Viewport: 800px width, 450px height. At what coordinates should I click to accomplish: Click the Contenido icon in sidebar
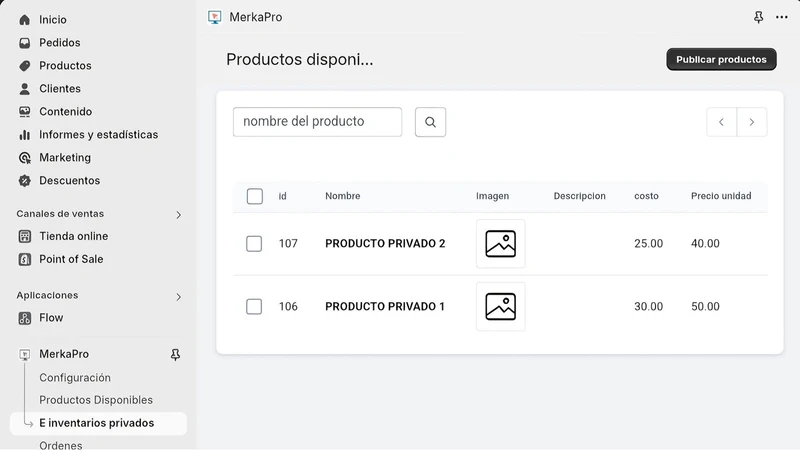pos(24,112)
